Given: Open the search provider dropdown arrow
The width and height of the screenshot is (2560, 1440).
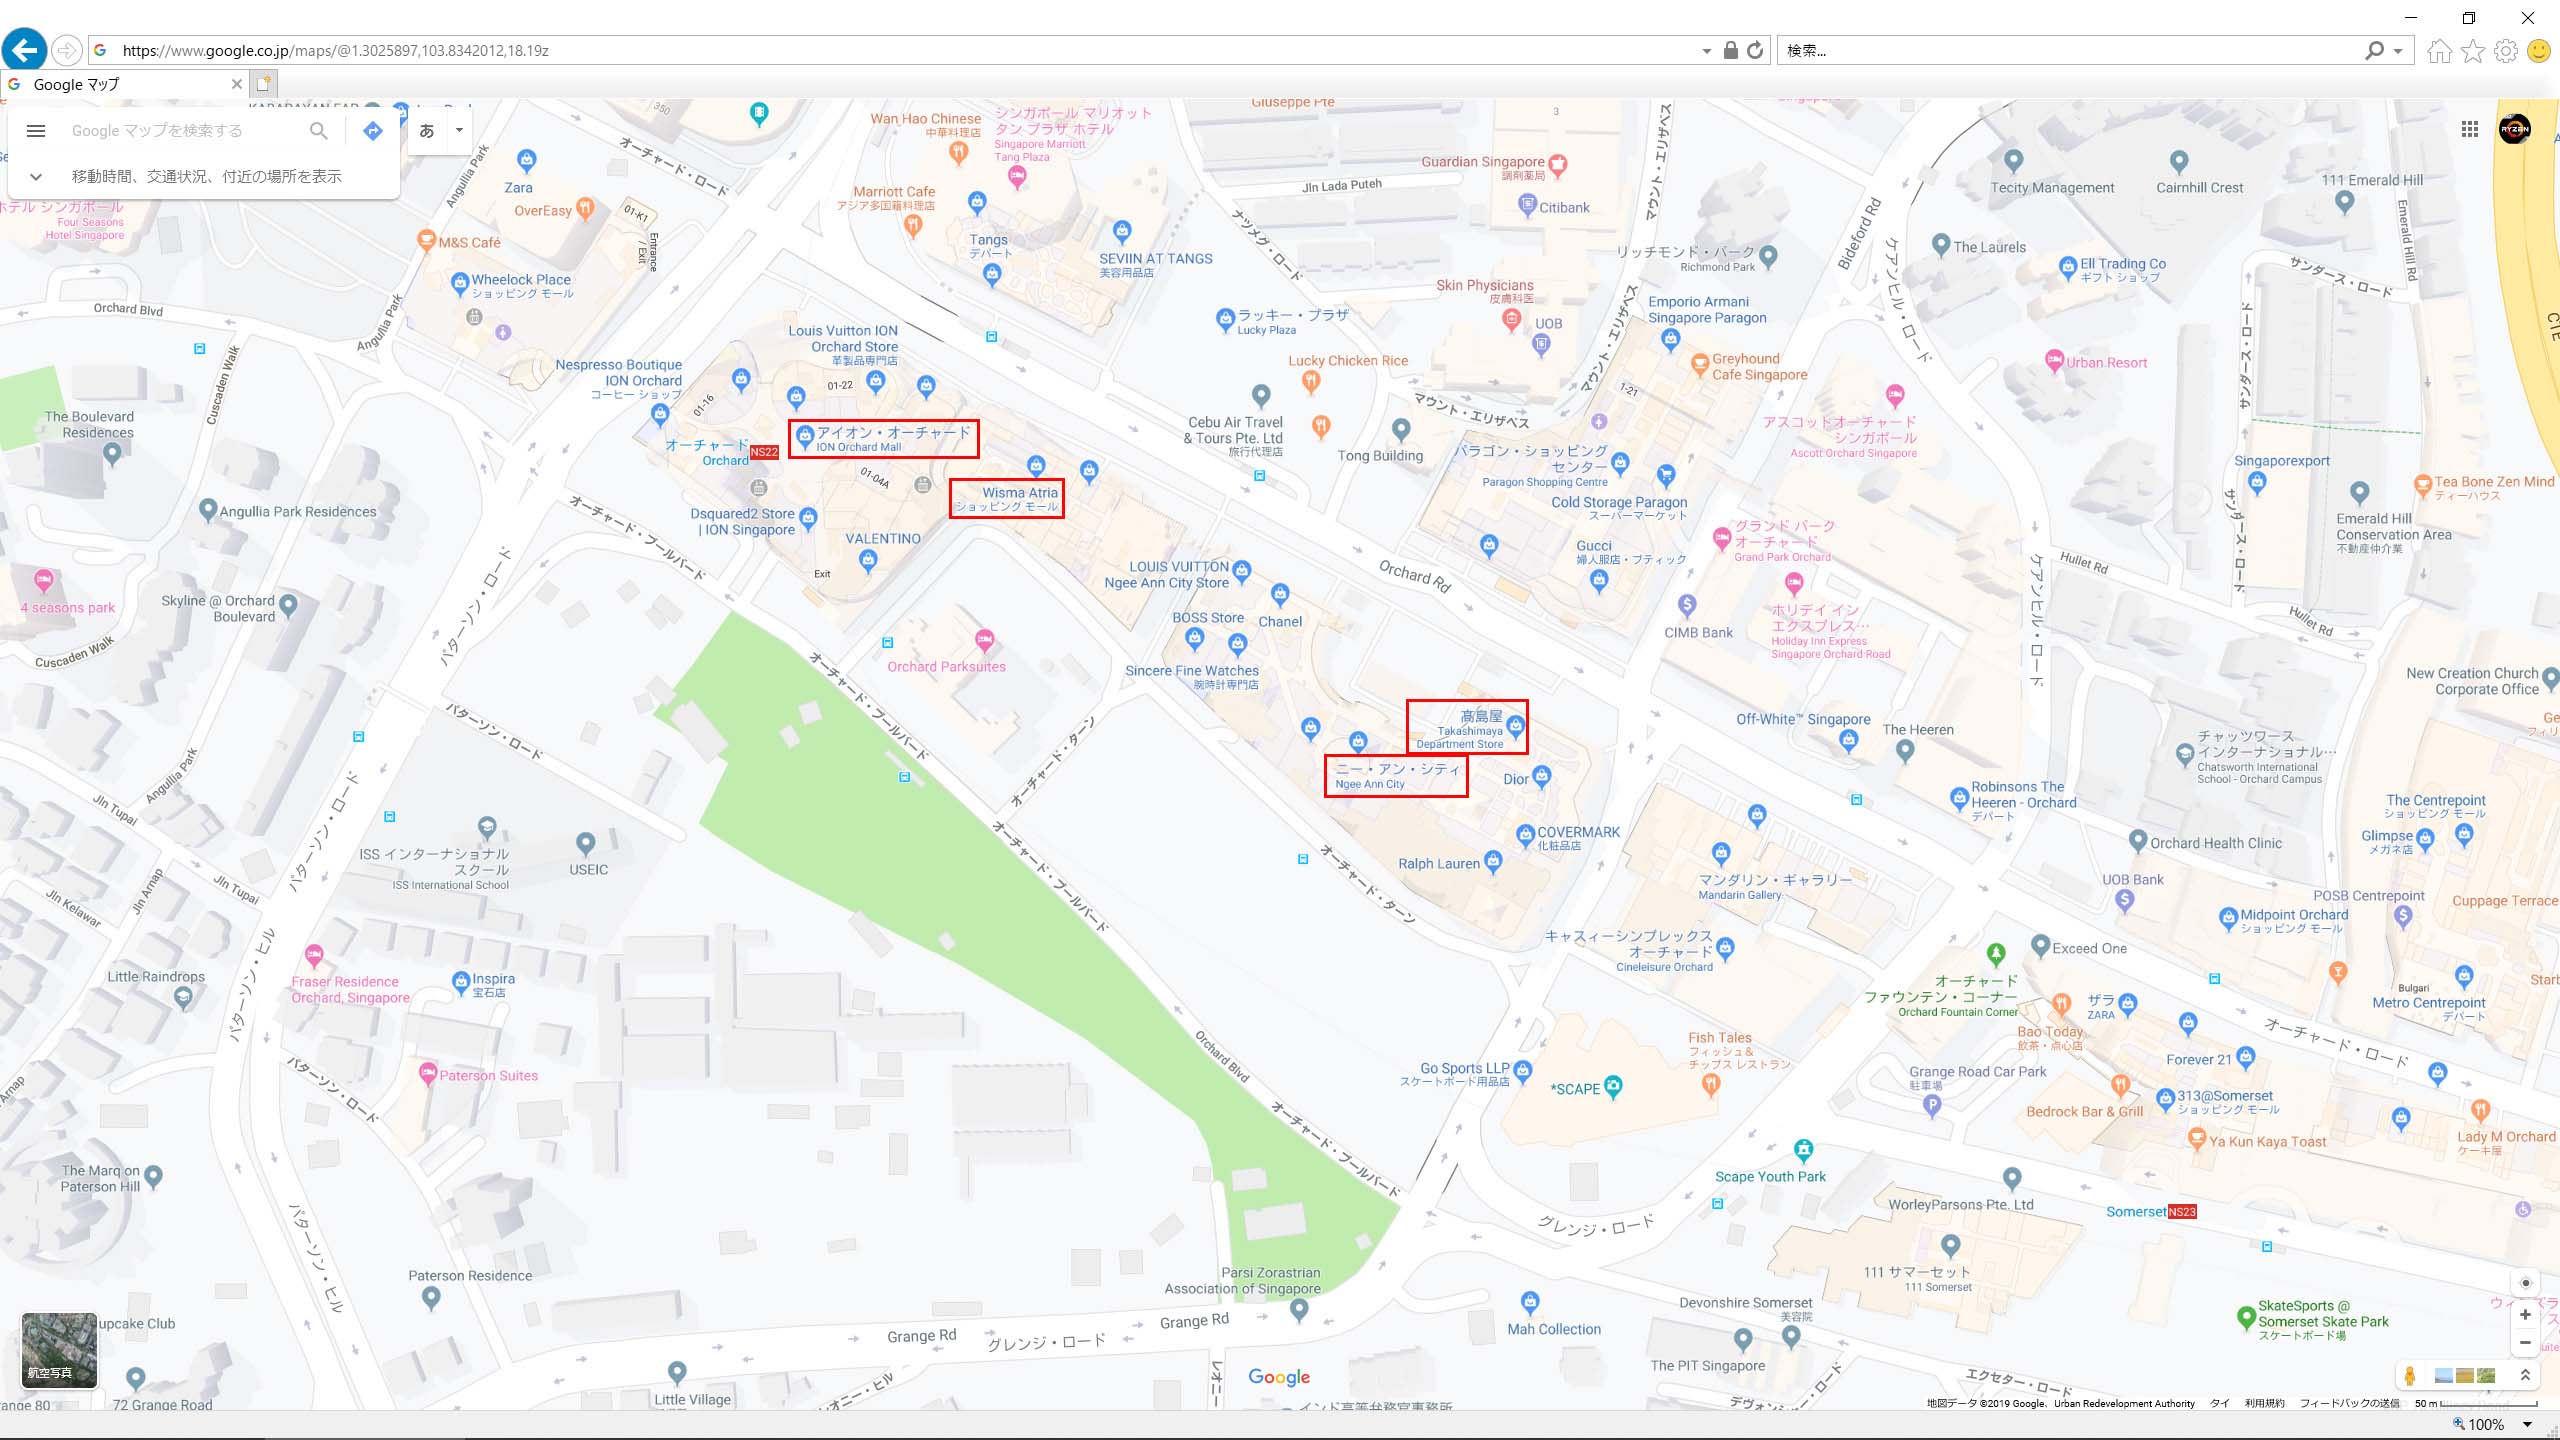Looking at the screenshot, I should (2398, 51).
